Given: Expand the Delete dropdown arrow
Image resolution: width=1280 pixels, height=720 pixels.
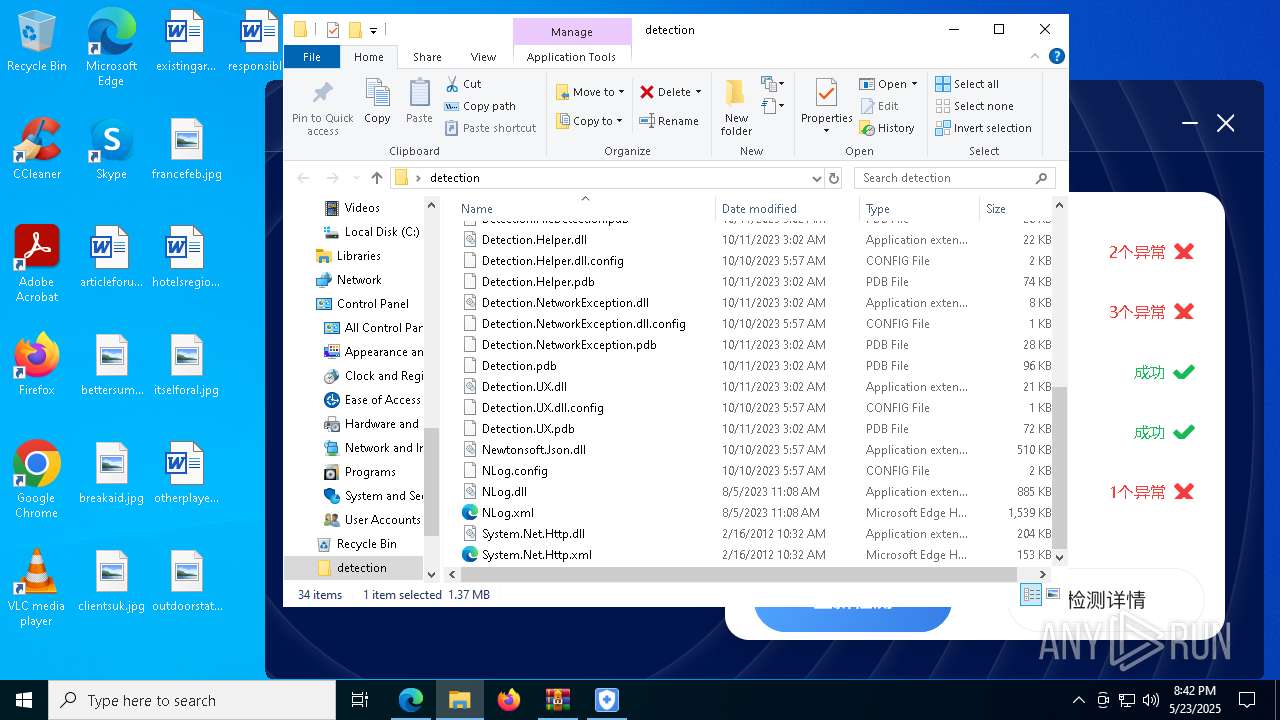Looking at the screenshot, I should pyautogui.click(x=698, y=92).
